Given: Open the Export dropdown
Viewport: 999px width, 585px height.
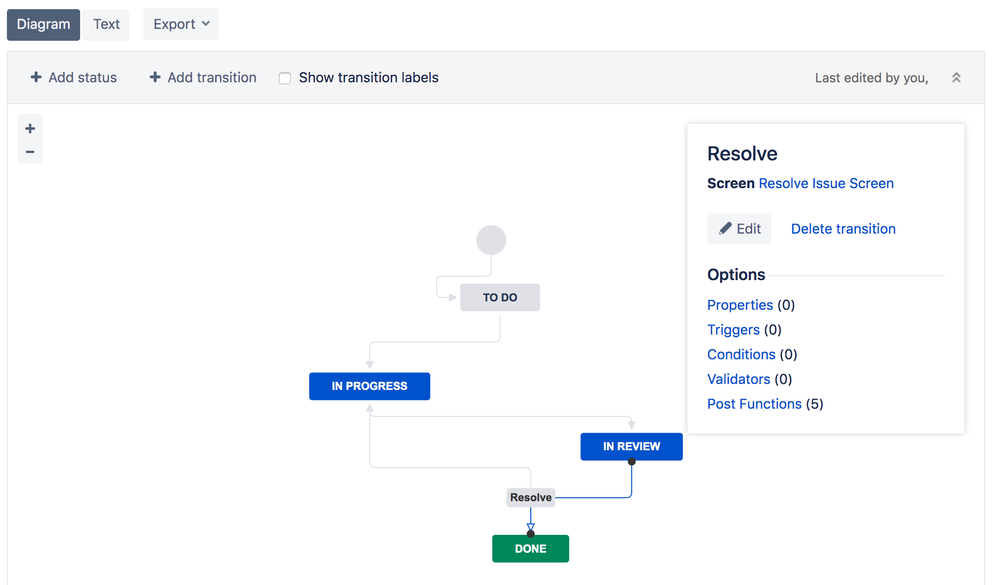Looking at the screenshot, I should tap(180, 24).
